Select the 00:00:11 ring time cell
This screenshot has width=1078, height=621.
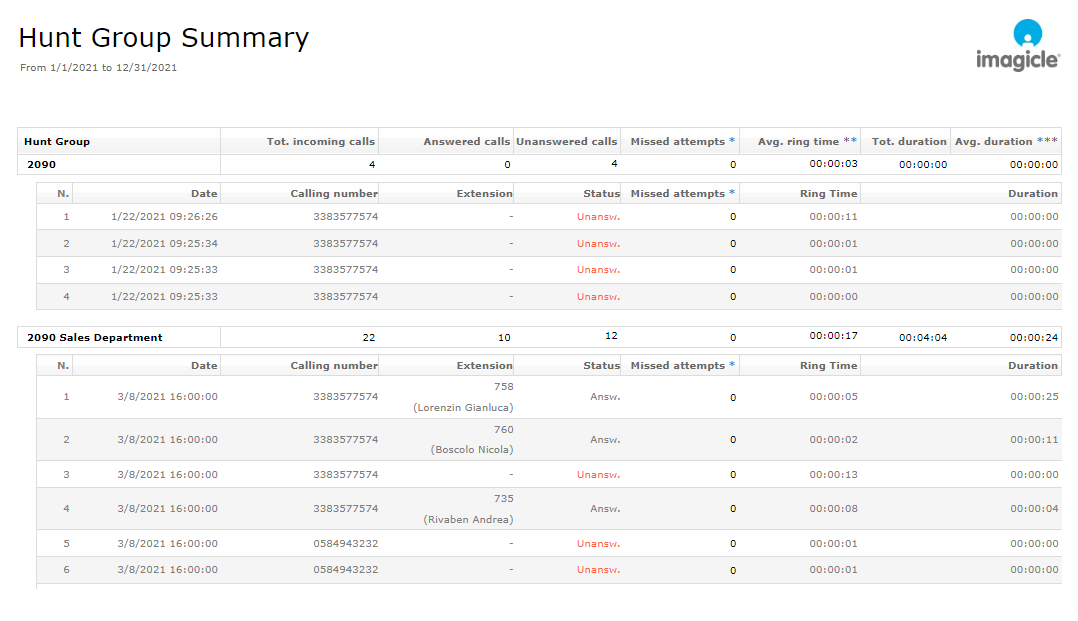833,216
